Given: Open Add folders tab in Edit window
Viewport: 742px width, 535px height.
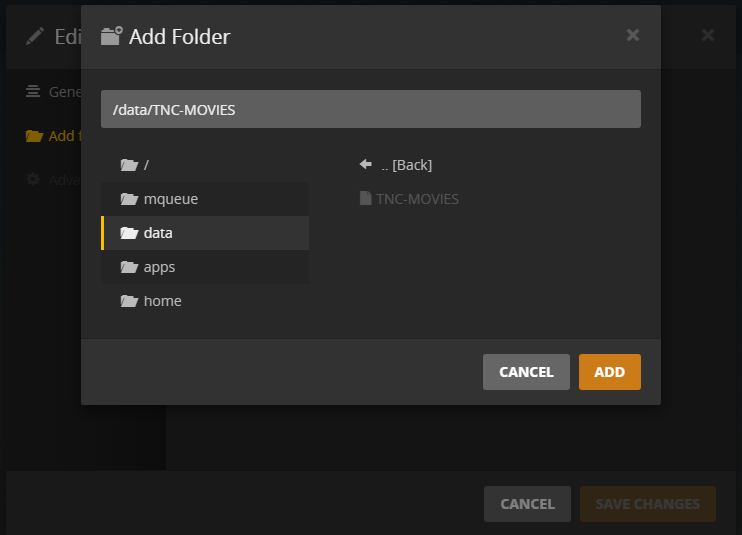Looking at the screenshot, I should coord(53,136).
